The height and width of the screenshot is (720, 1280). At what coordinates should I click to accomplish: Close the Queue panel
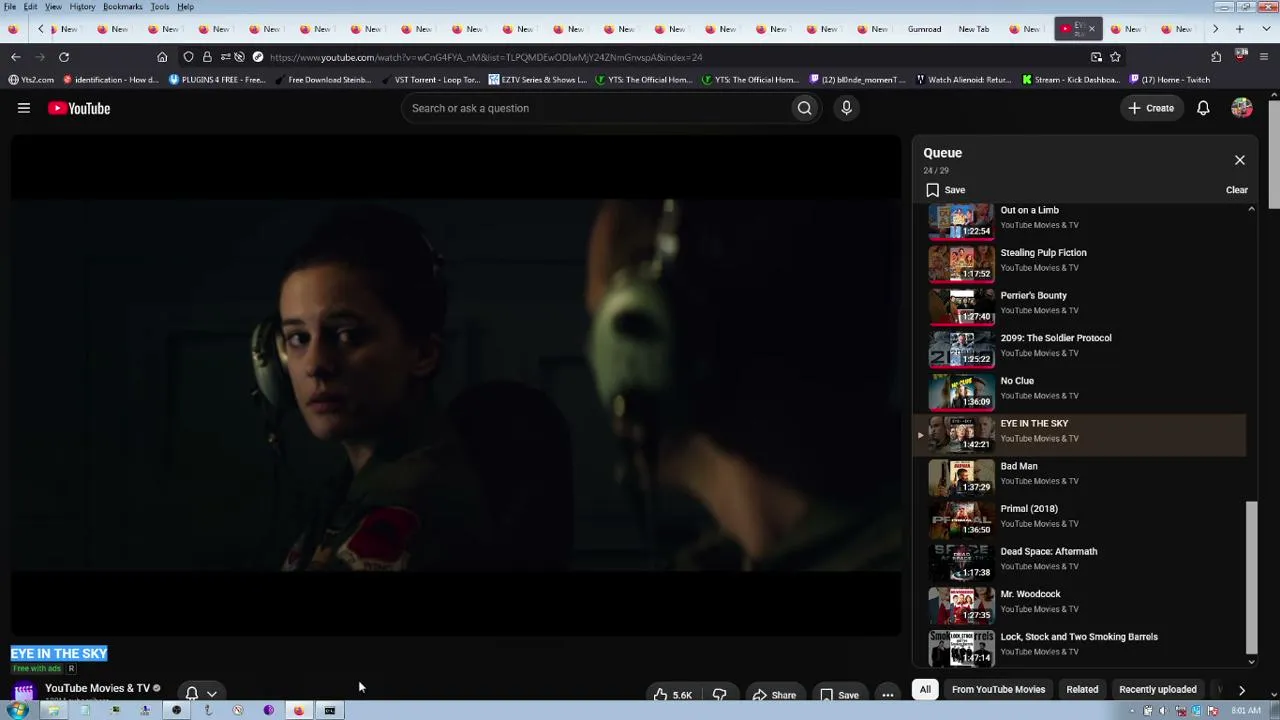coord(1240,160)
